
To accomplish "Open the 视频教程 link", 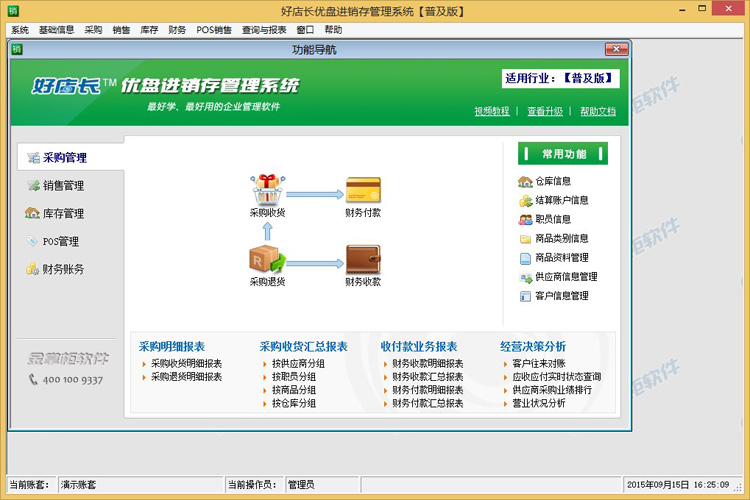I will 492,111.
